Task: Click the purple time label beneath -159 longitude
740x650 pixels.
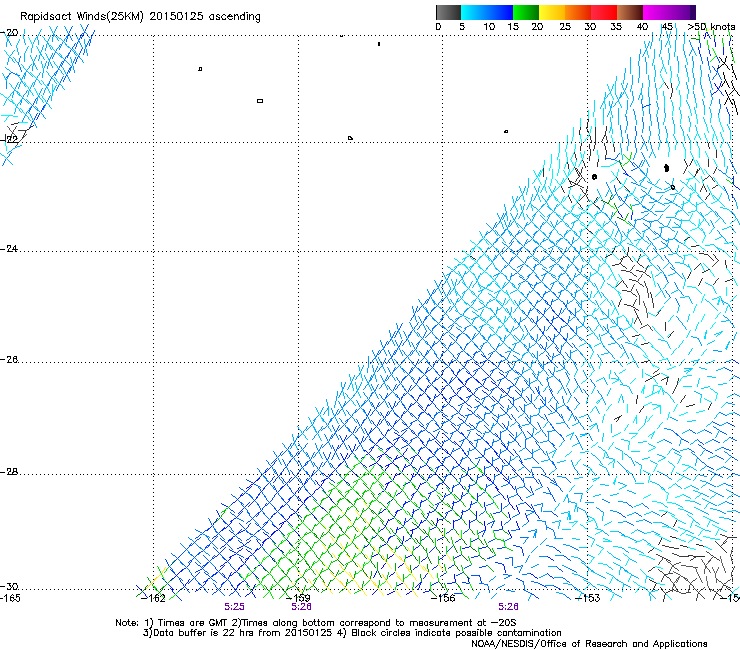Action: (302, 607)
